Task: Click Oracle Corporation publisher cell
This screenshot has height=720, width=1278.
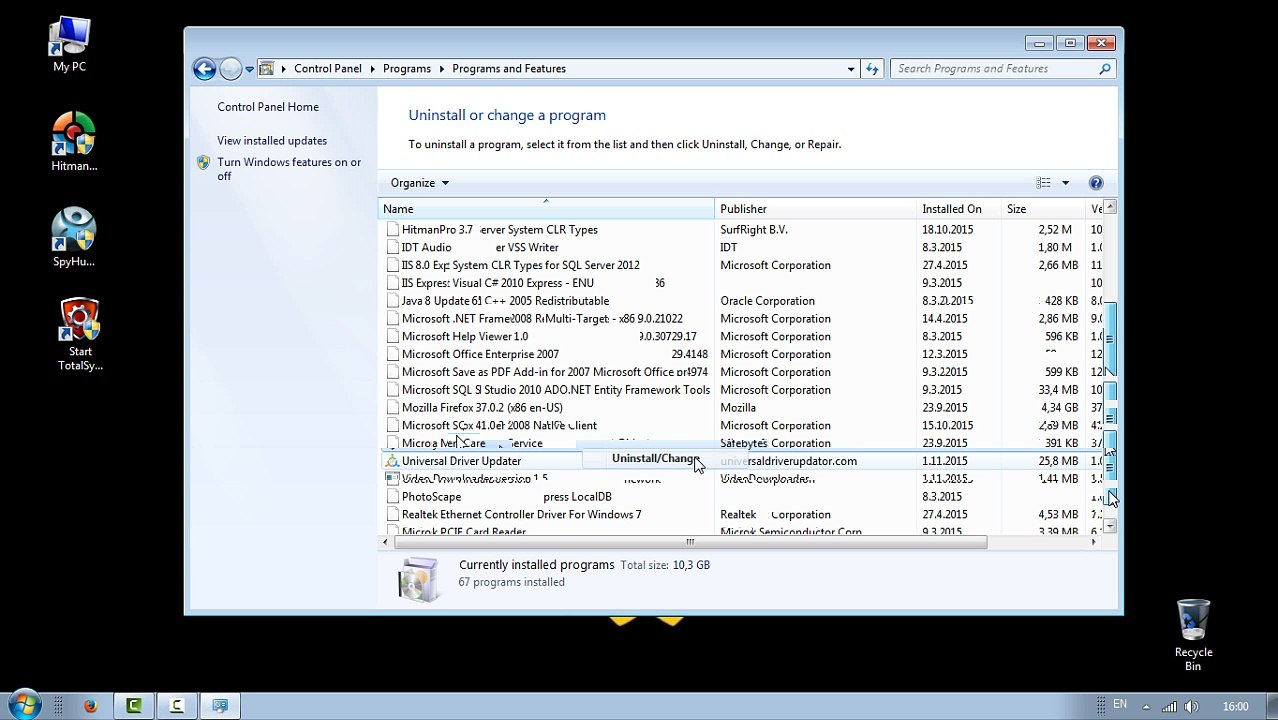Action: (x=767, y=301)
